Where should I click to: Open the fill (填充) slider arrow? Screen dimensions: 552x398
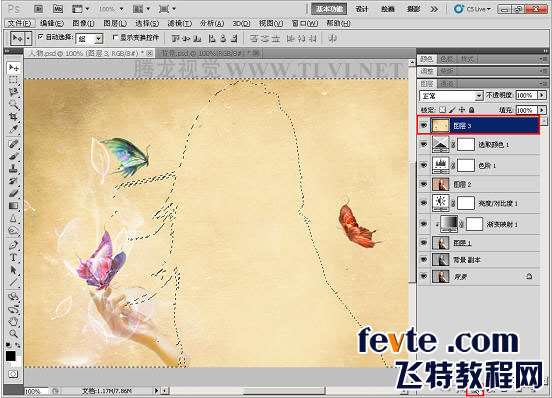tap(542, 110)
